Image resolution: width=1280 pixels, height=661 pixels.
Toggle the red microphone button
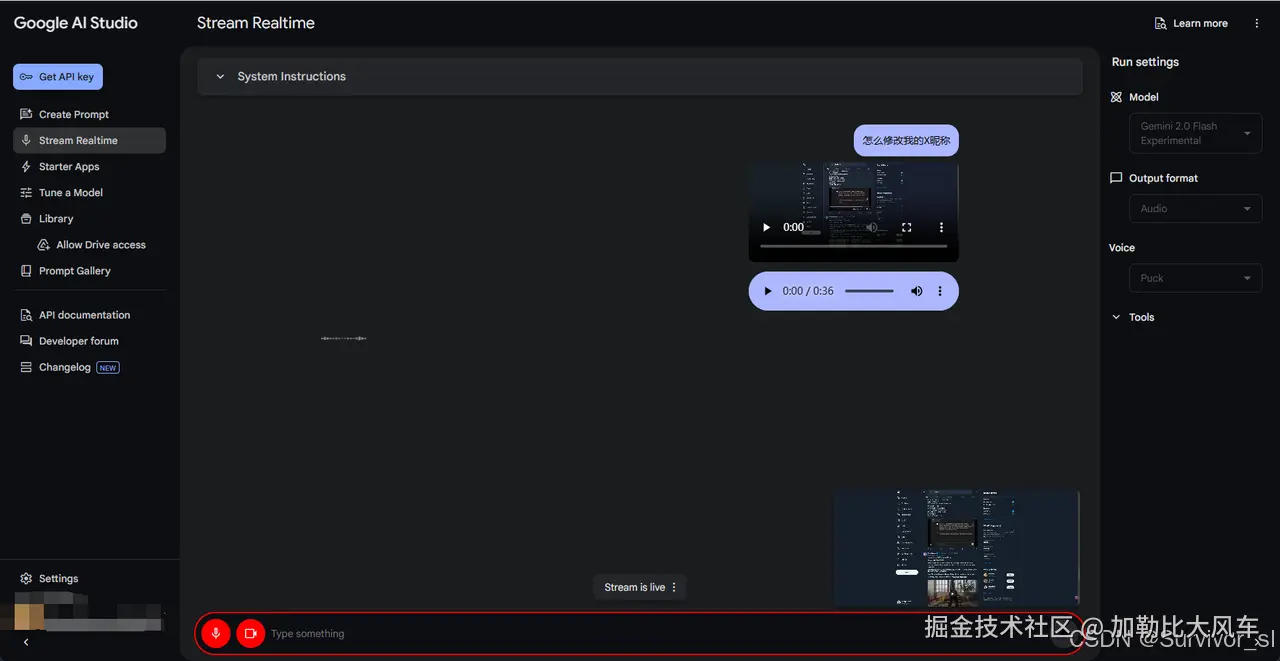(x=215, y=633)
